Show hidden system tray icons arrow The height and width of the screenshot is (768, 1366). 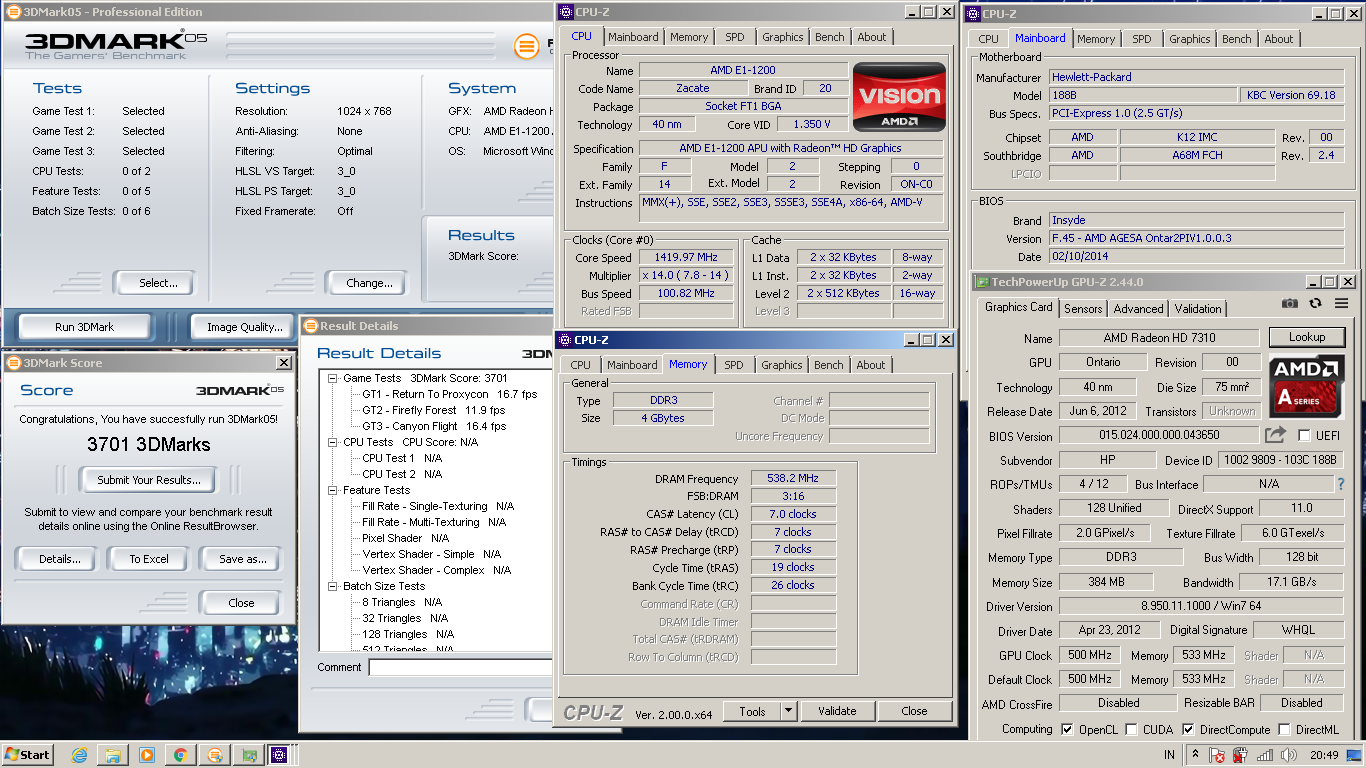[x=1195, y=755]
